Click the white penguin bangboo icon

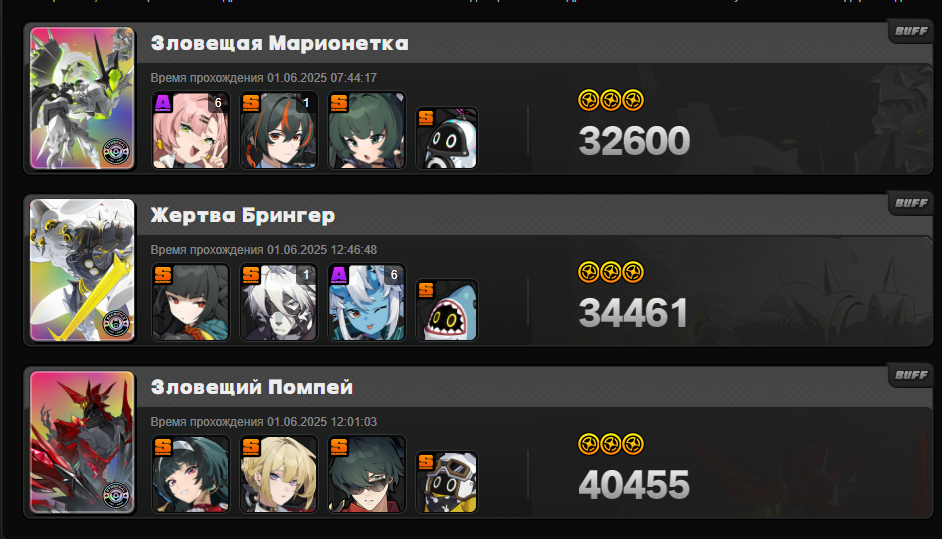pyautogui.click(x=446, y=138)
